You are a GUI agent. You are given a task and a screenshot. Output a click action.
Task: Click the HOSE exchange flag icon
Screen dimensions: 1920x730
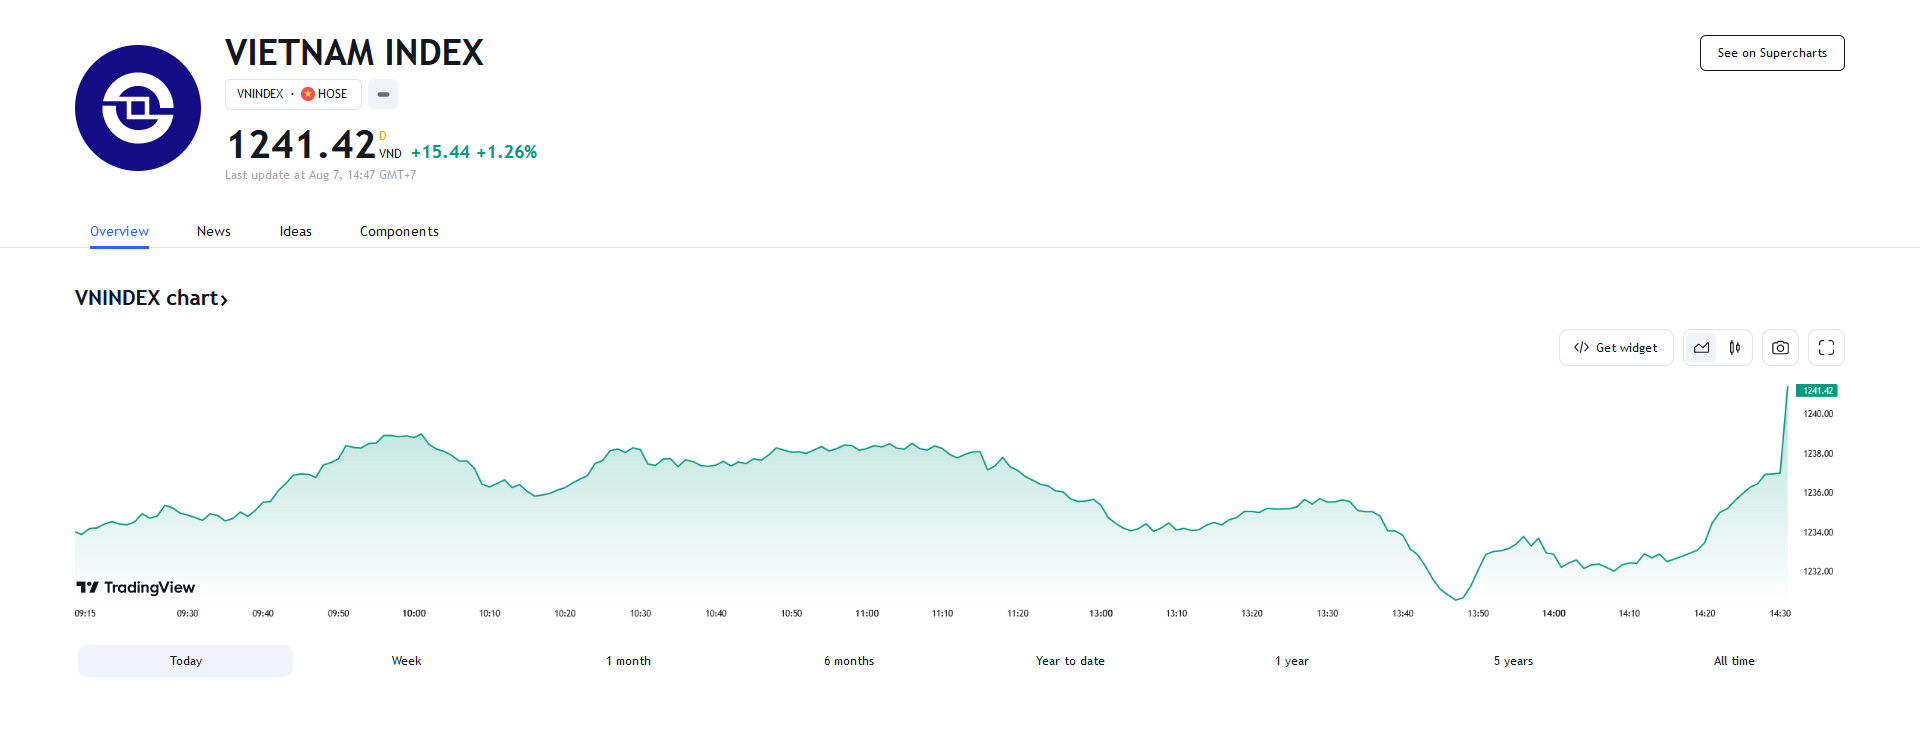click(x=308, y=94)
